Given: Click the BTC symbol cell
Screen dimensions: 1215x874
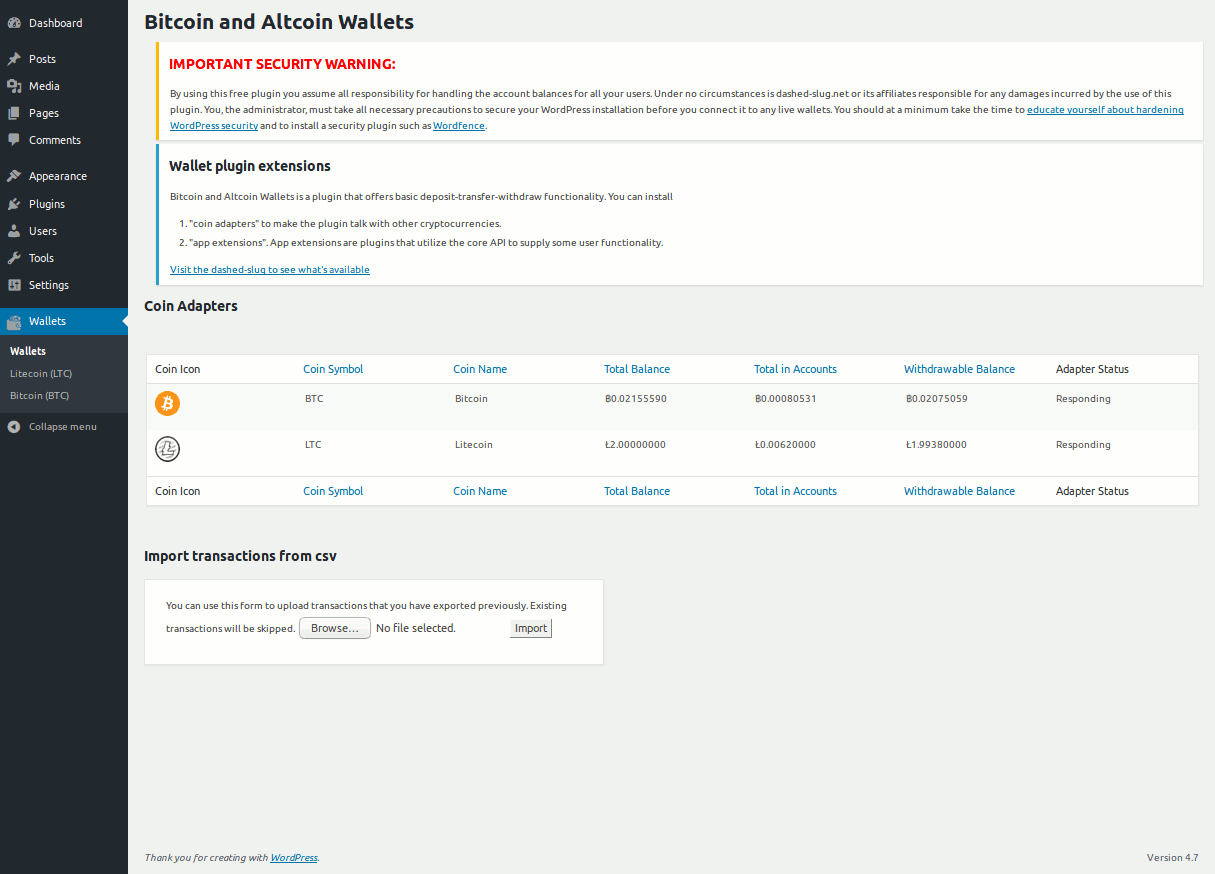Looking at the screenshot, I should coord(314,398).
